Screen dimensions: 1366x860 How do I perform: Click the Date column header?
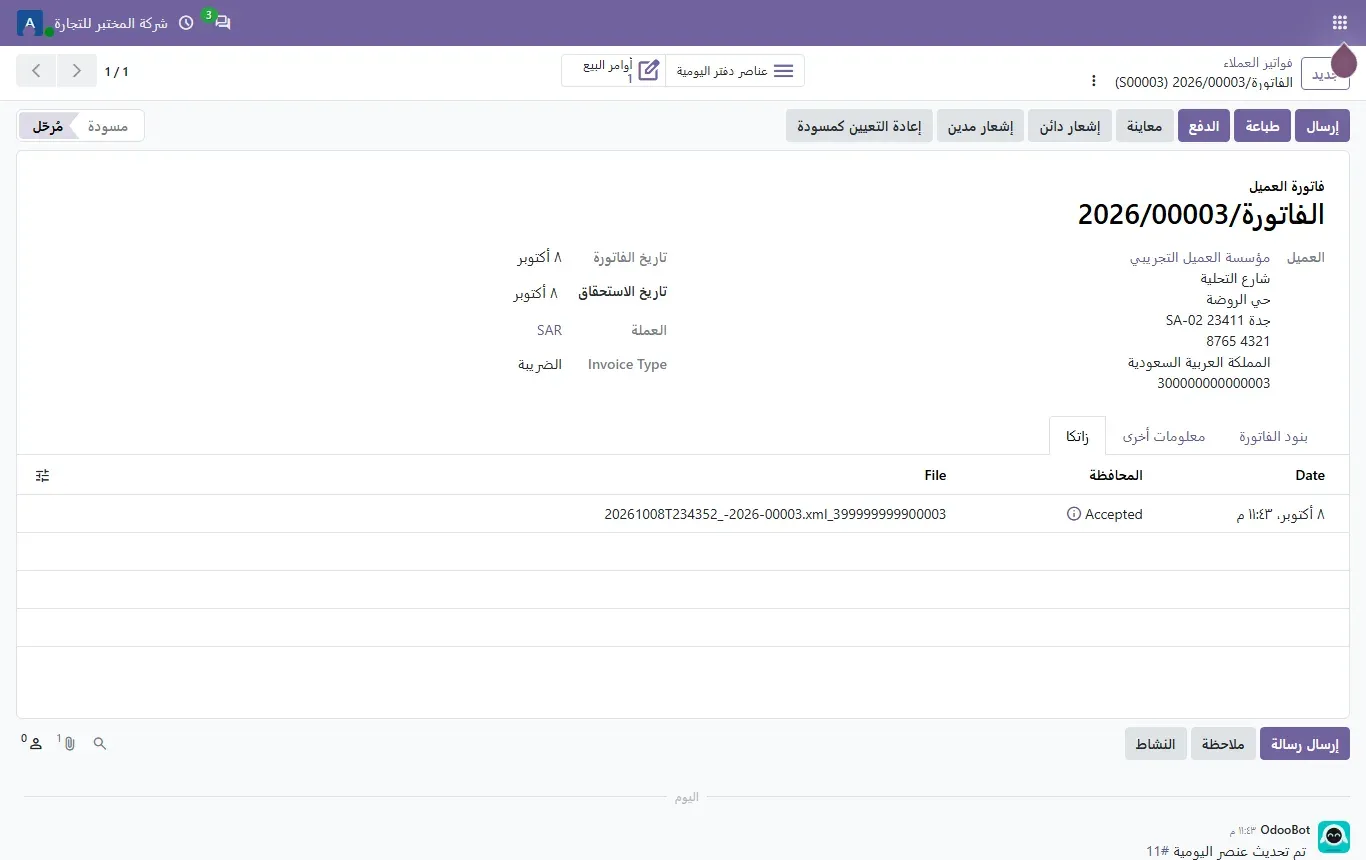click(1309, 475)
